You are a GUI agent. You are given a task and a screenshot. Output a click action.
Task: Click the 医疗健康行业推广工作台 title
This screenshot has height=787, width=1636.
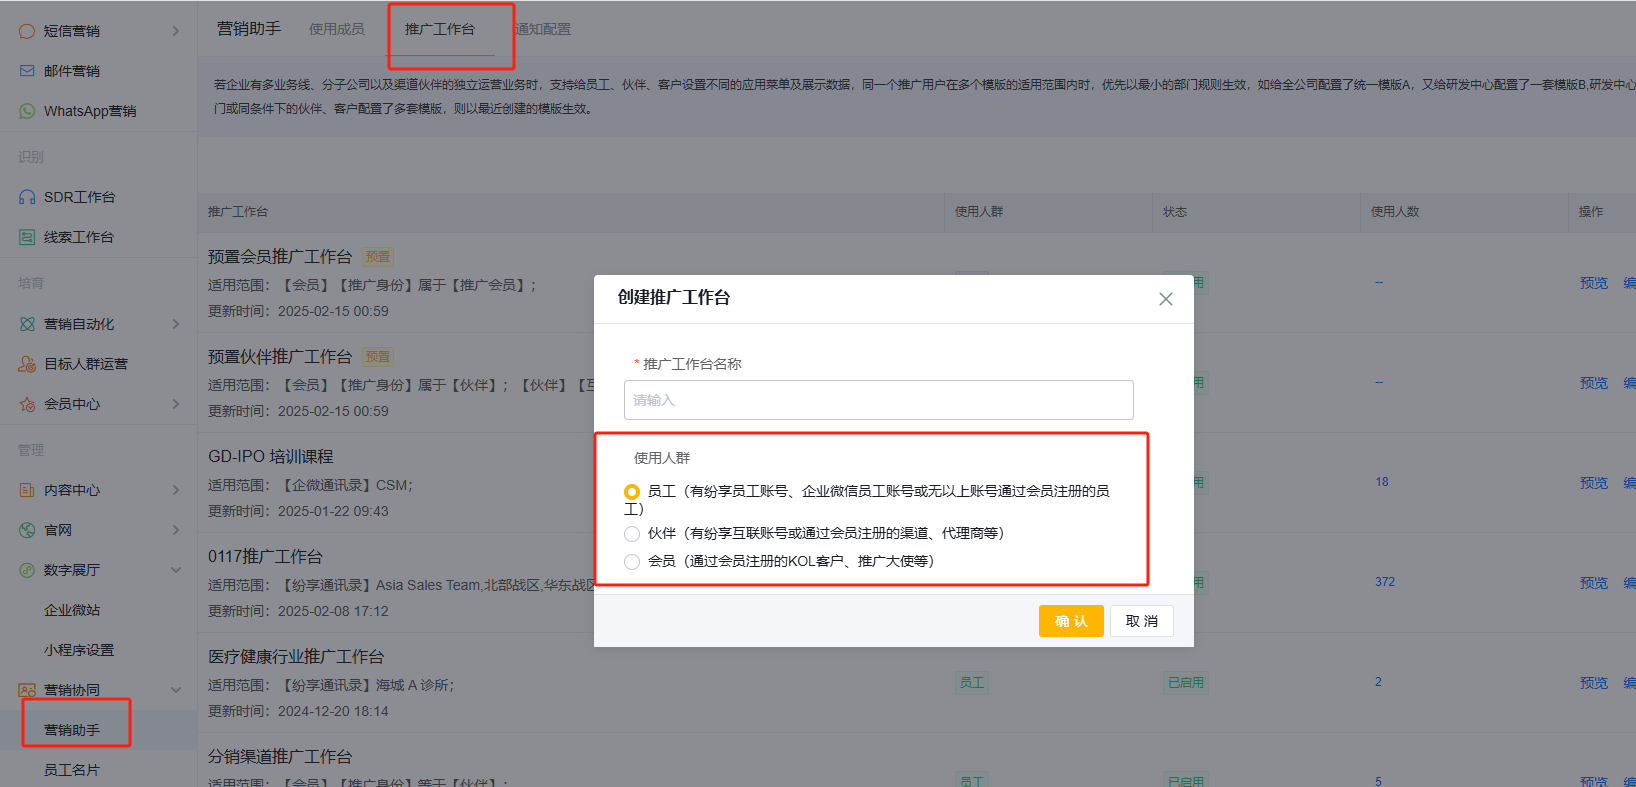(x=296, y=657)
